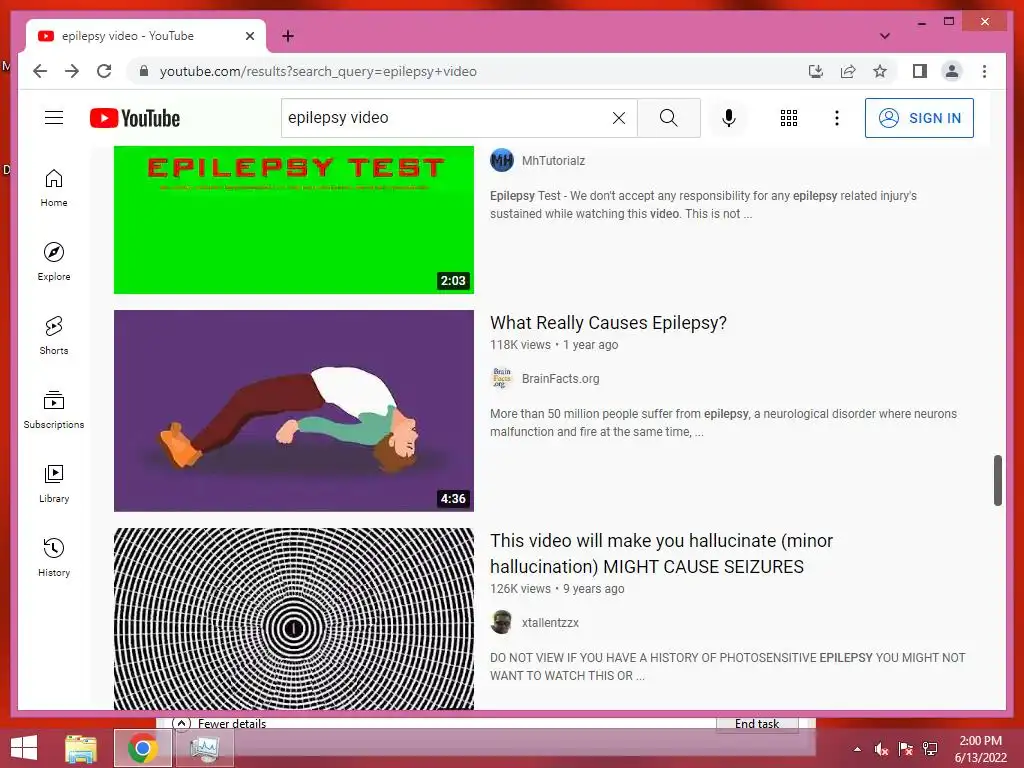Open Shorts in the sidebar

(54, 336)
